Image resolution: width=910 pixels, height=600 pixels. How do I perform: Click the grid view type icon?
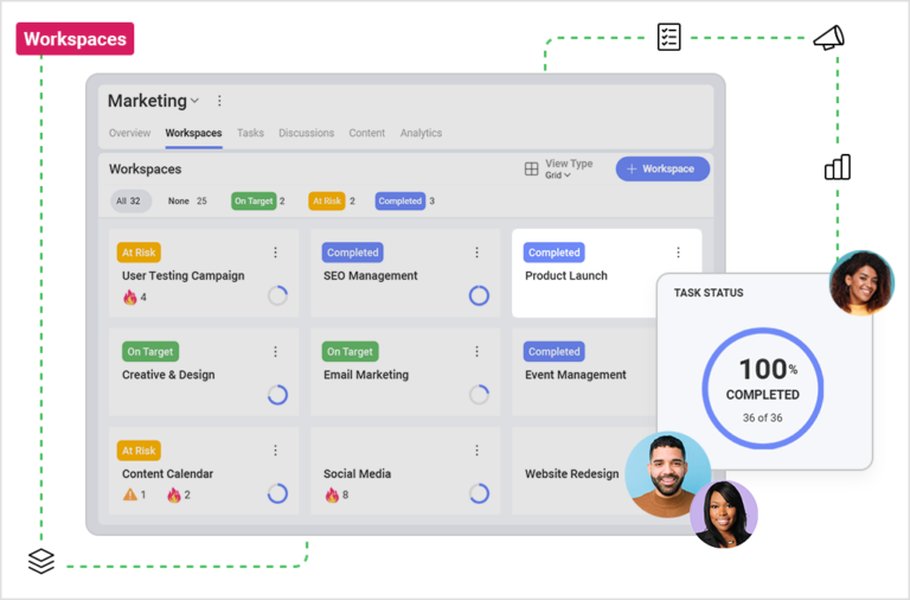pos(531,169)
